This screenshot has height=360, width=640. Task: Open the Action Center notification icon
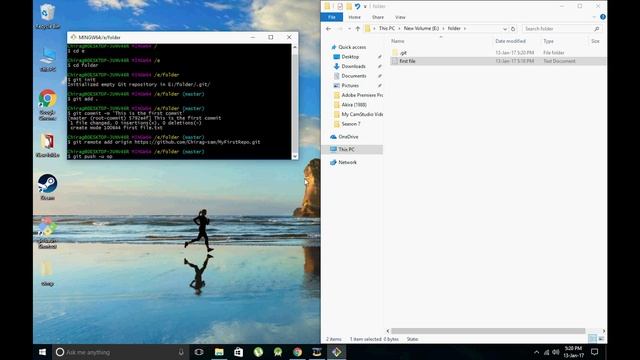click(595, 352)
